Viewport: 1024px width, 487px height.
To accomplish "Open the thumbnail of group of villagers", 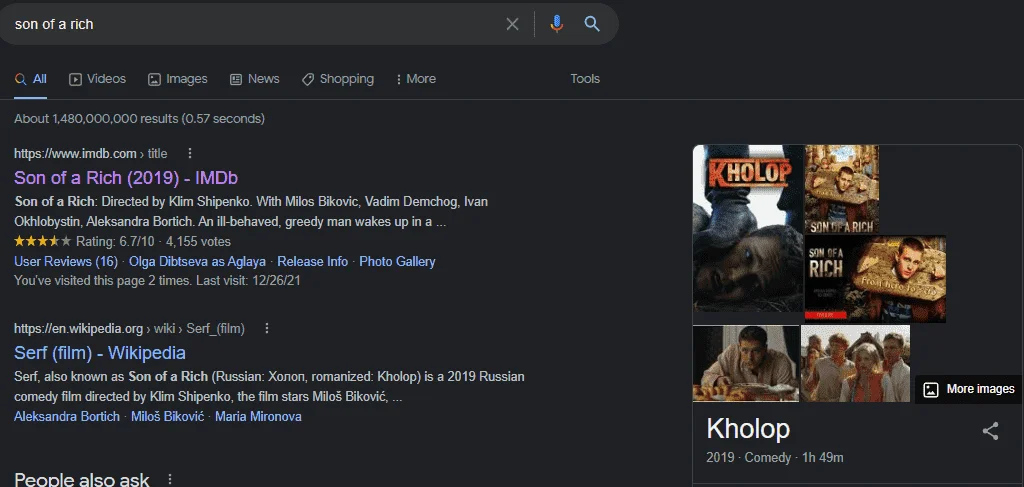I will [x=856, y=364].
